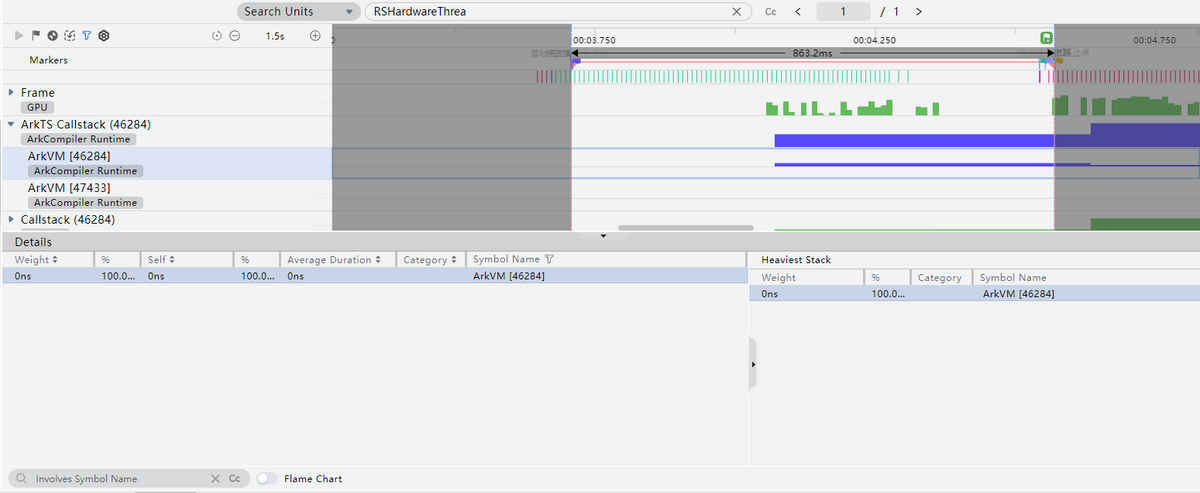Viewport: 1200px width, 493px height.
Task: Toggle Cc option beside Involves Symbol Name
Action: 234,479
